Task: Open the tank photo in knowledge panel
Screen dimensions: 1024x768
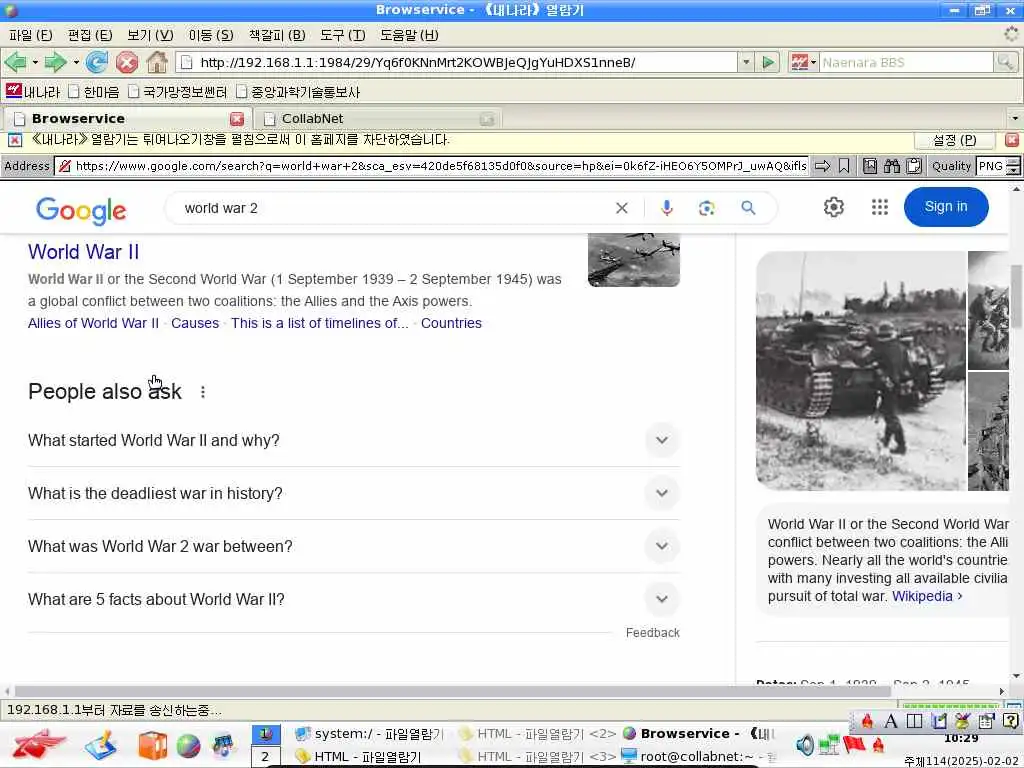Action: (x=861, y=370)
